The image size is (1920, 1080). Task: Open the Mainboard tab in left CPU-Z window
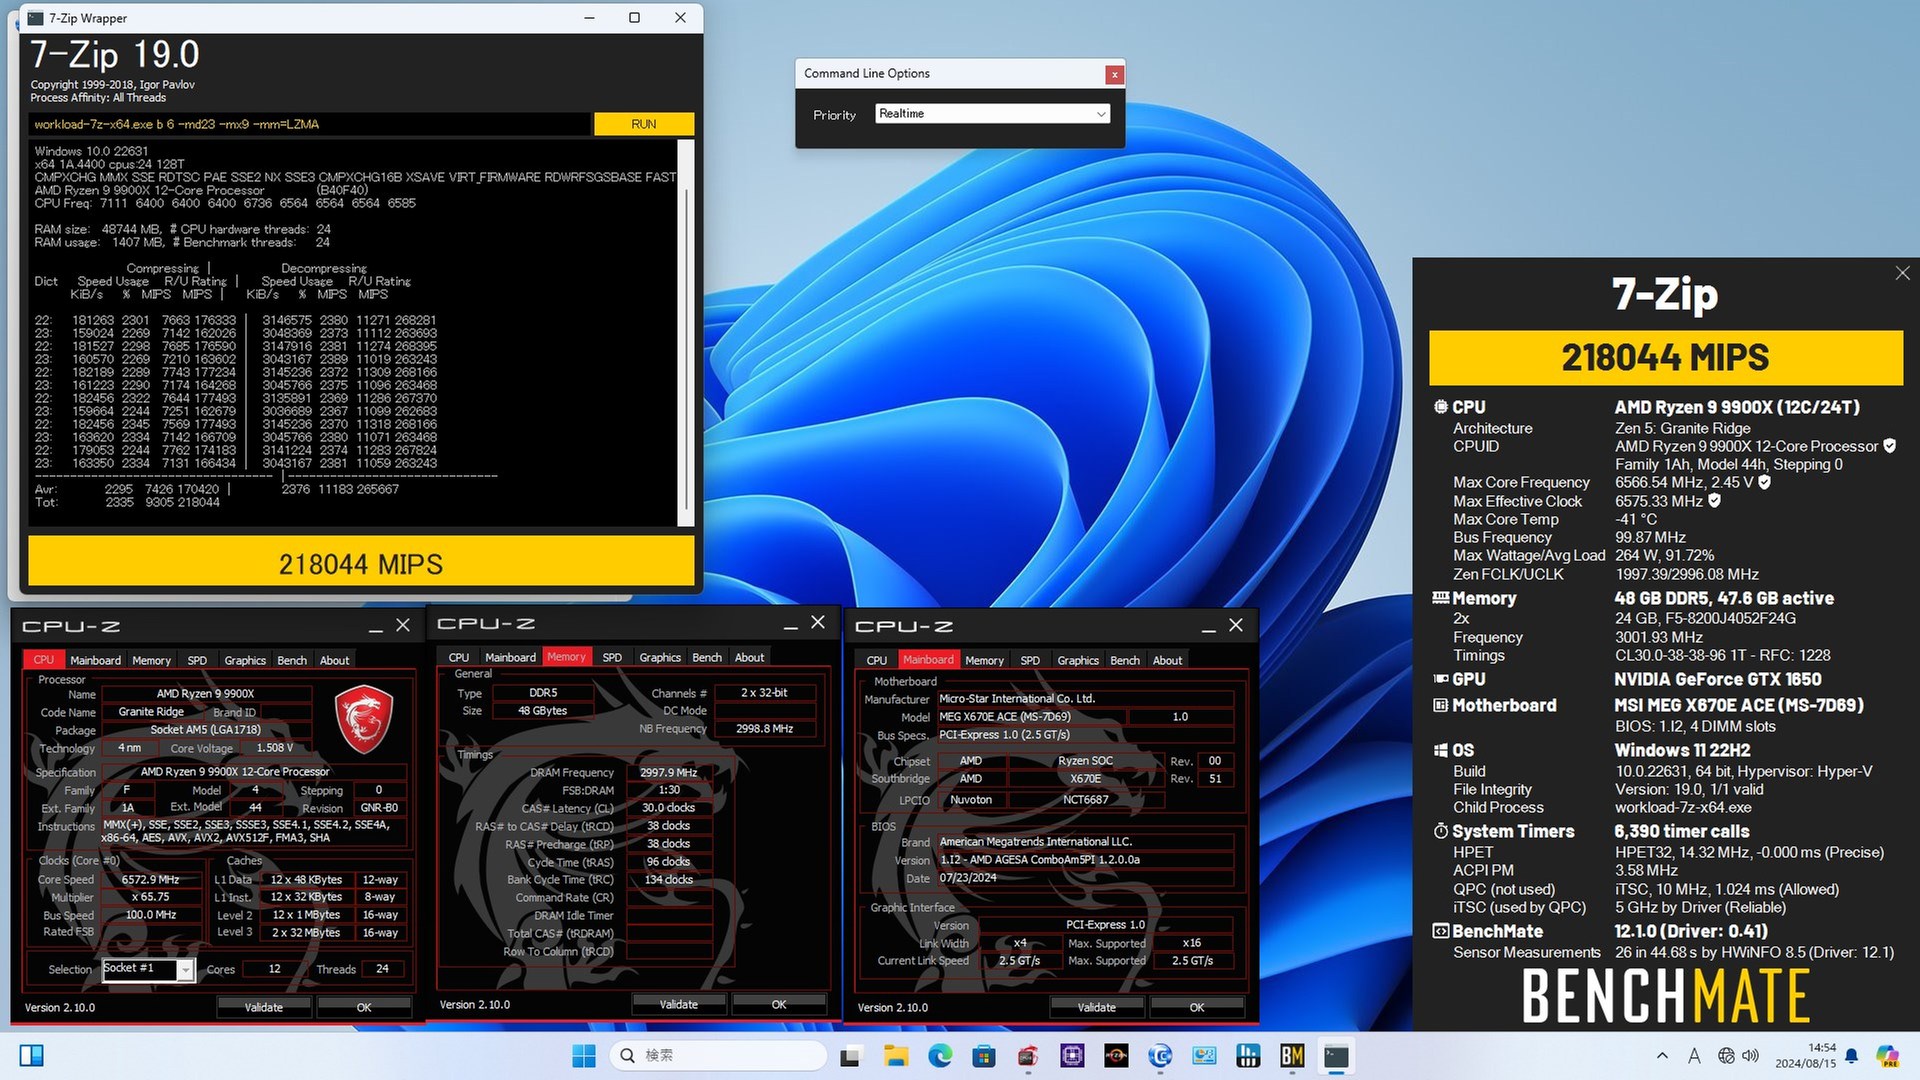tap(95, 660)
